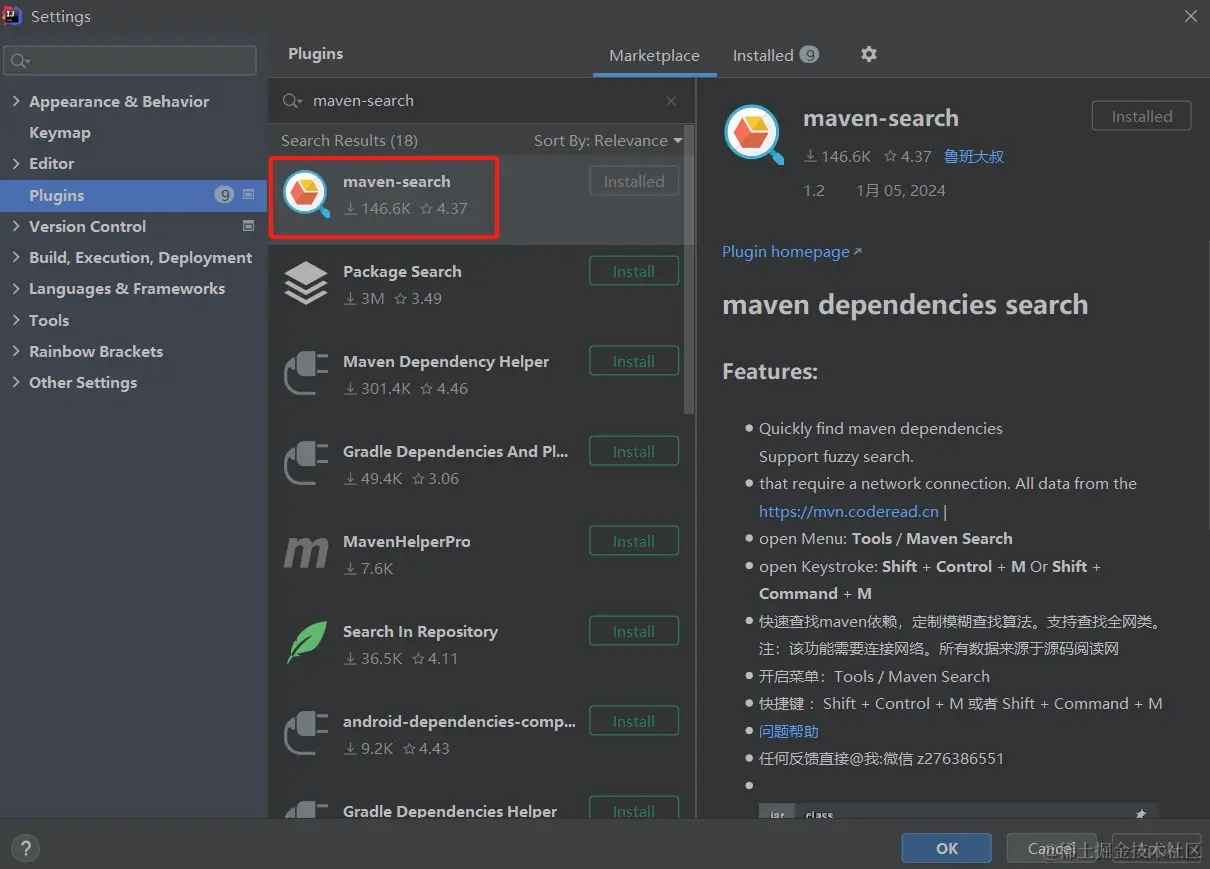The width and height of the screenshot is (1210, 869).
Task: Click the OK button
Action: (946, 848)
